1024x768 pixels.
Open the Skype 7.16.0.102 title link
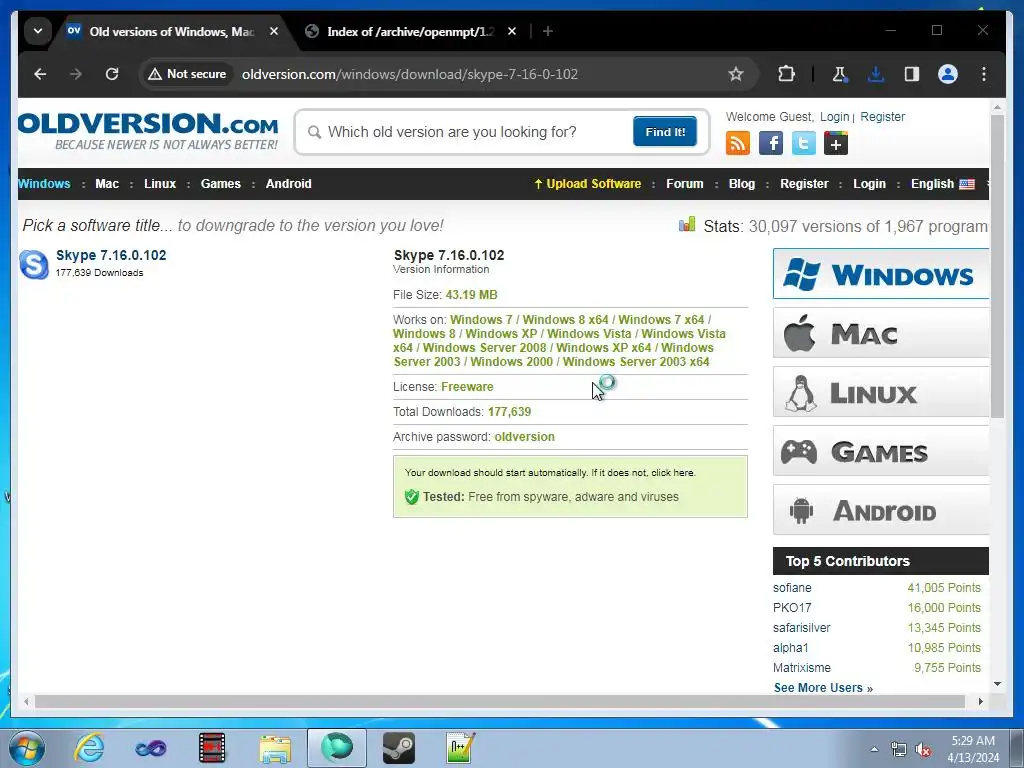(111, 255)
